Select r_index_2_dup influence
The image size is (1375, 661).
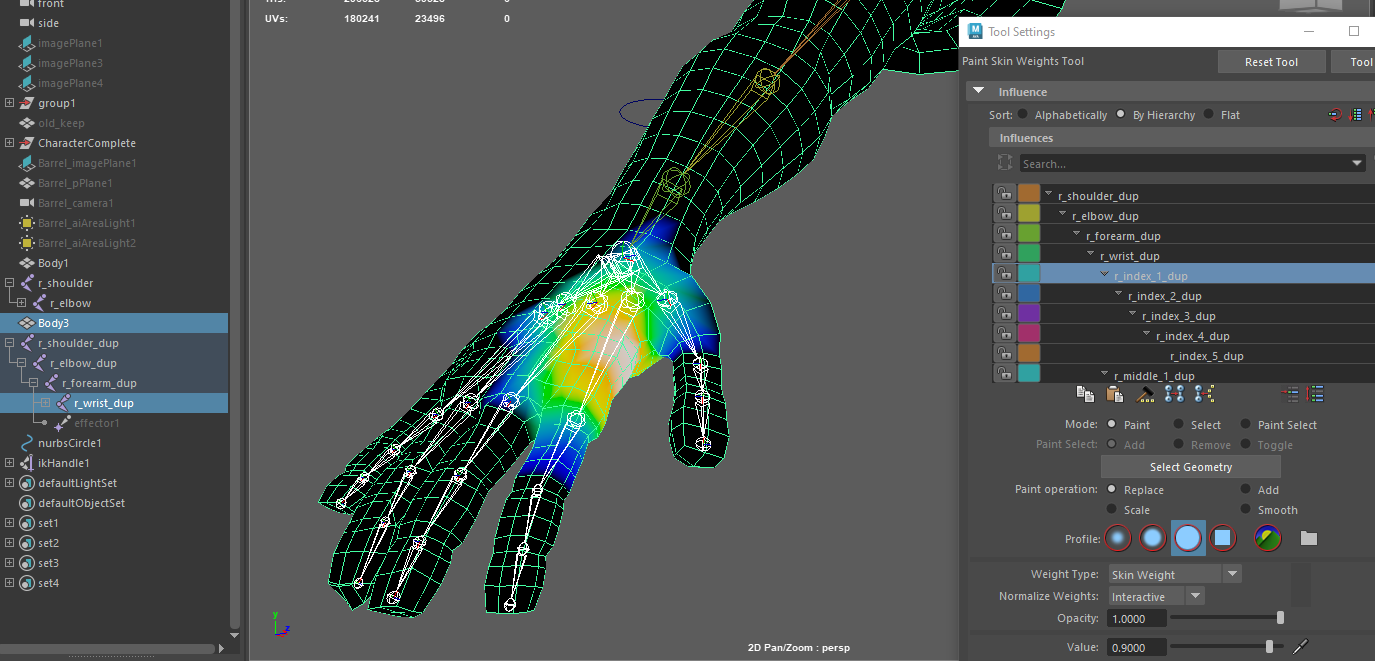1165,296
